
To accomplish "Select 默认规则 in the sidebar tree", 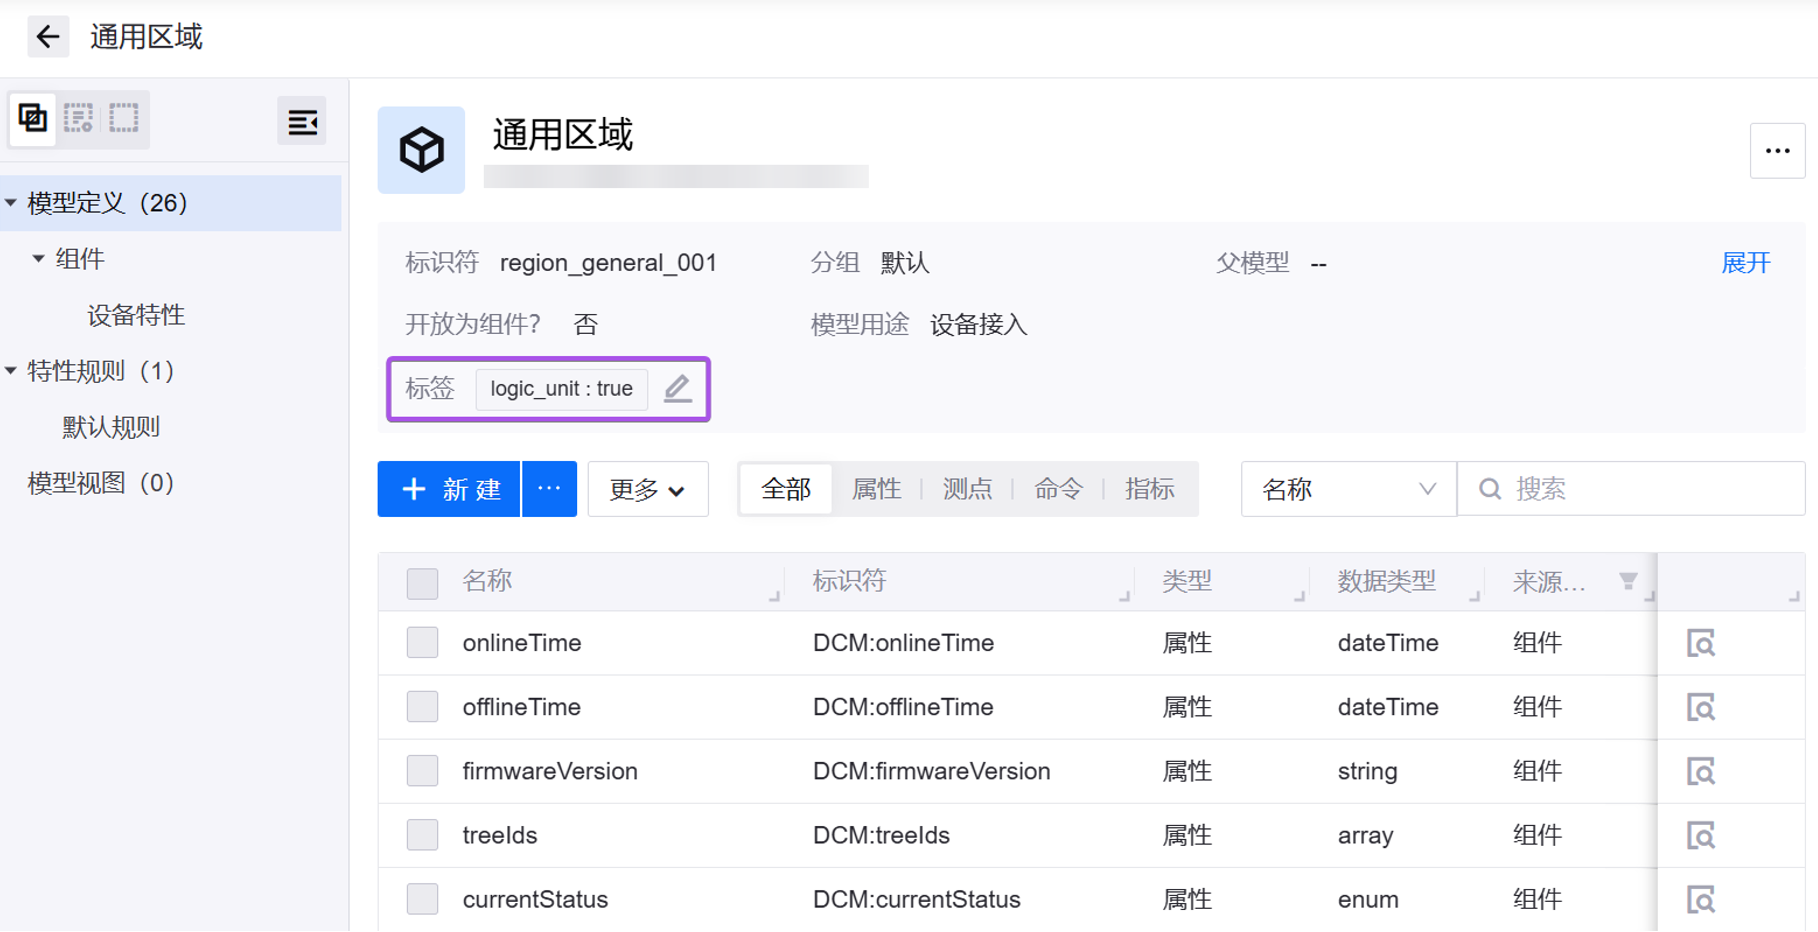I will [x=111, y=427].
